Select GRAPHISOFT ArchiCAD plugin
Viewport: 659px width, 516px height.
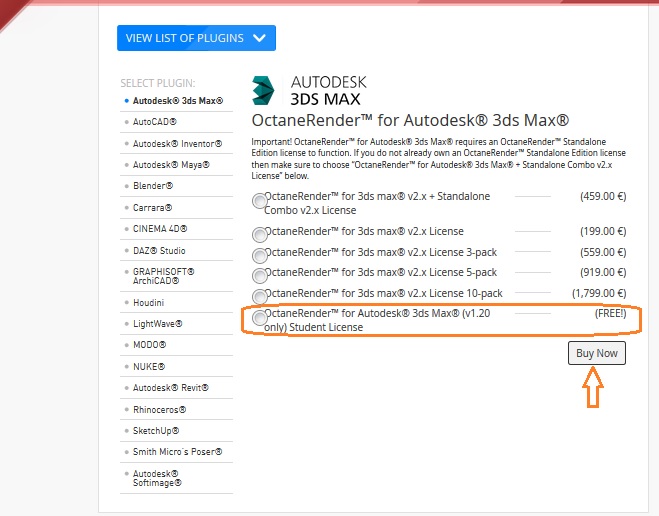point(163,276)
